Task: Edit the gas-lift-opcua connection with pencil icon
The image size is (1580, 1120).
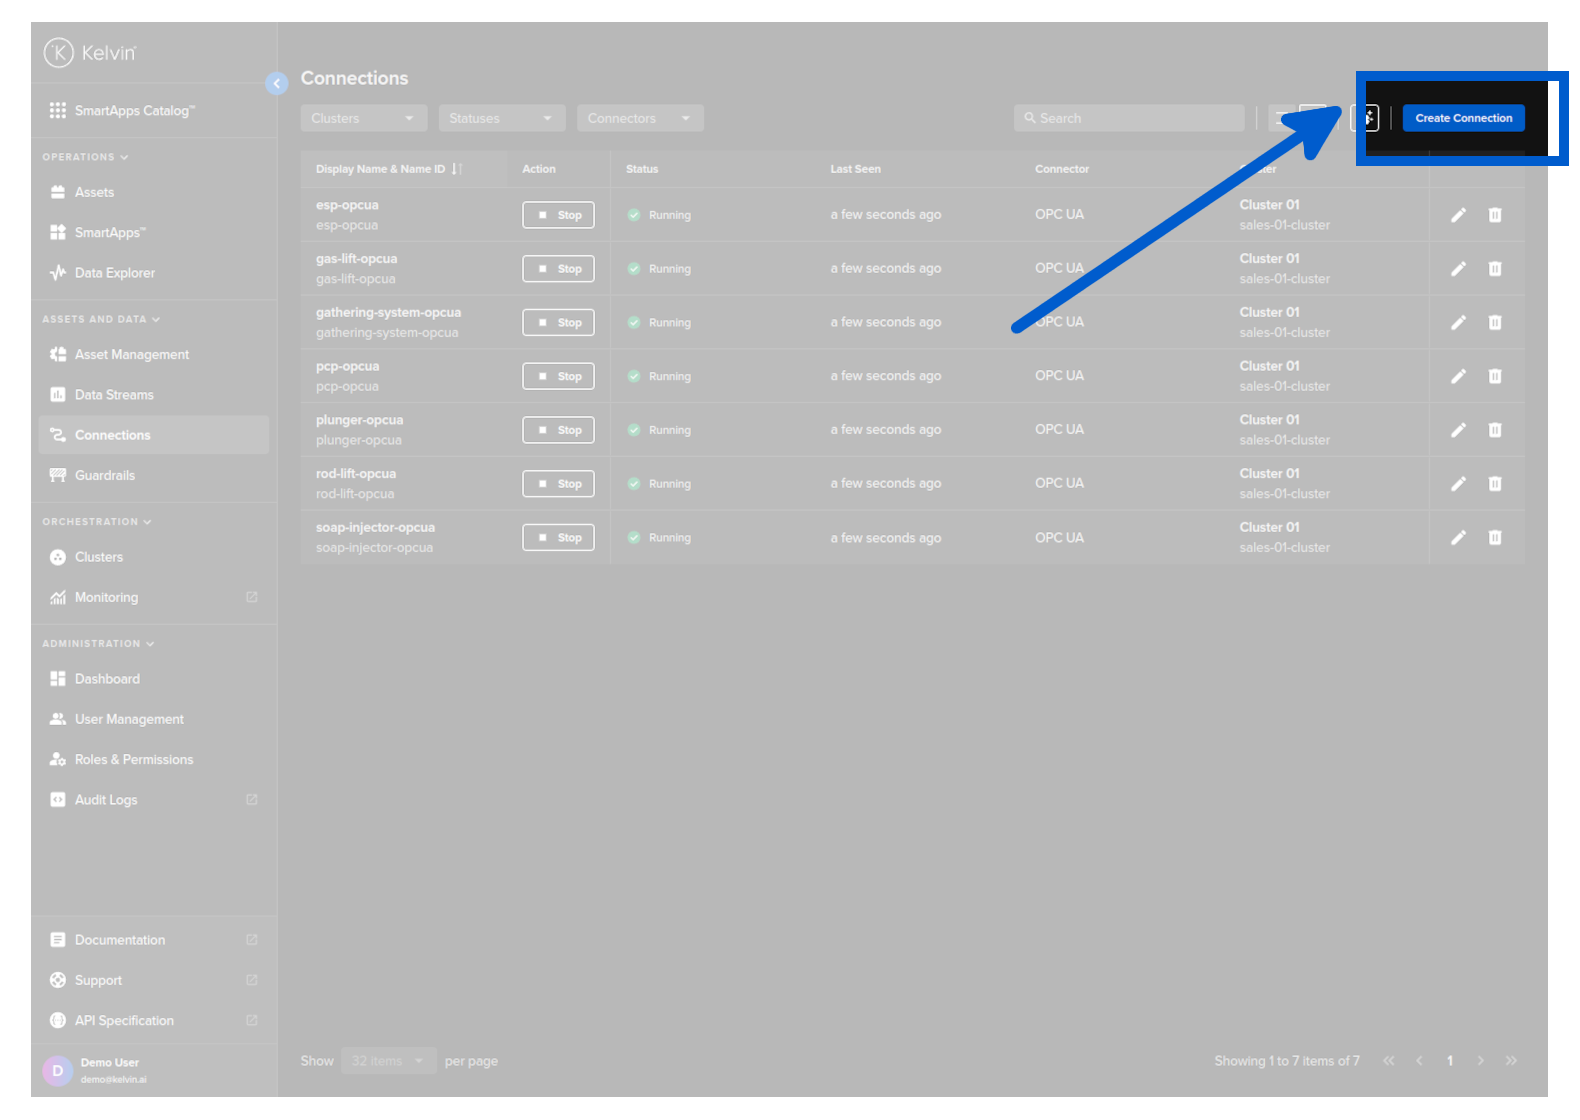Action: point(1458,269)
